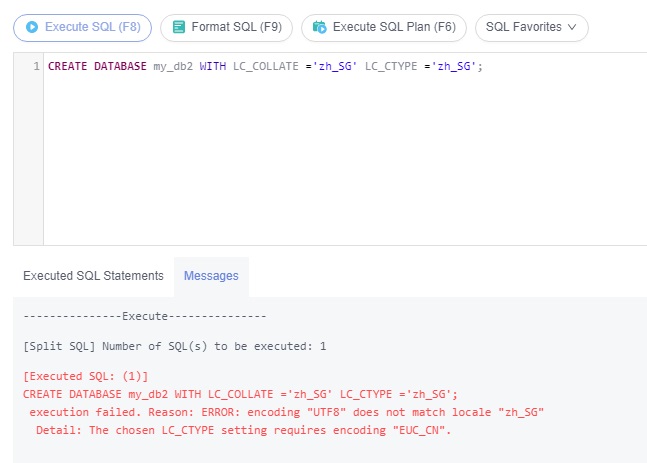Click line number 1 in the editor gutter

tap(36, 66)
